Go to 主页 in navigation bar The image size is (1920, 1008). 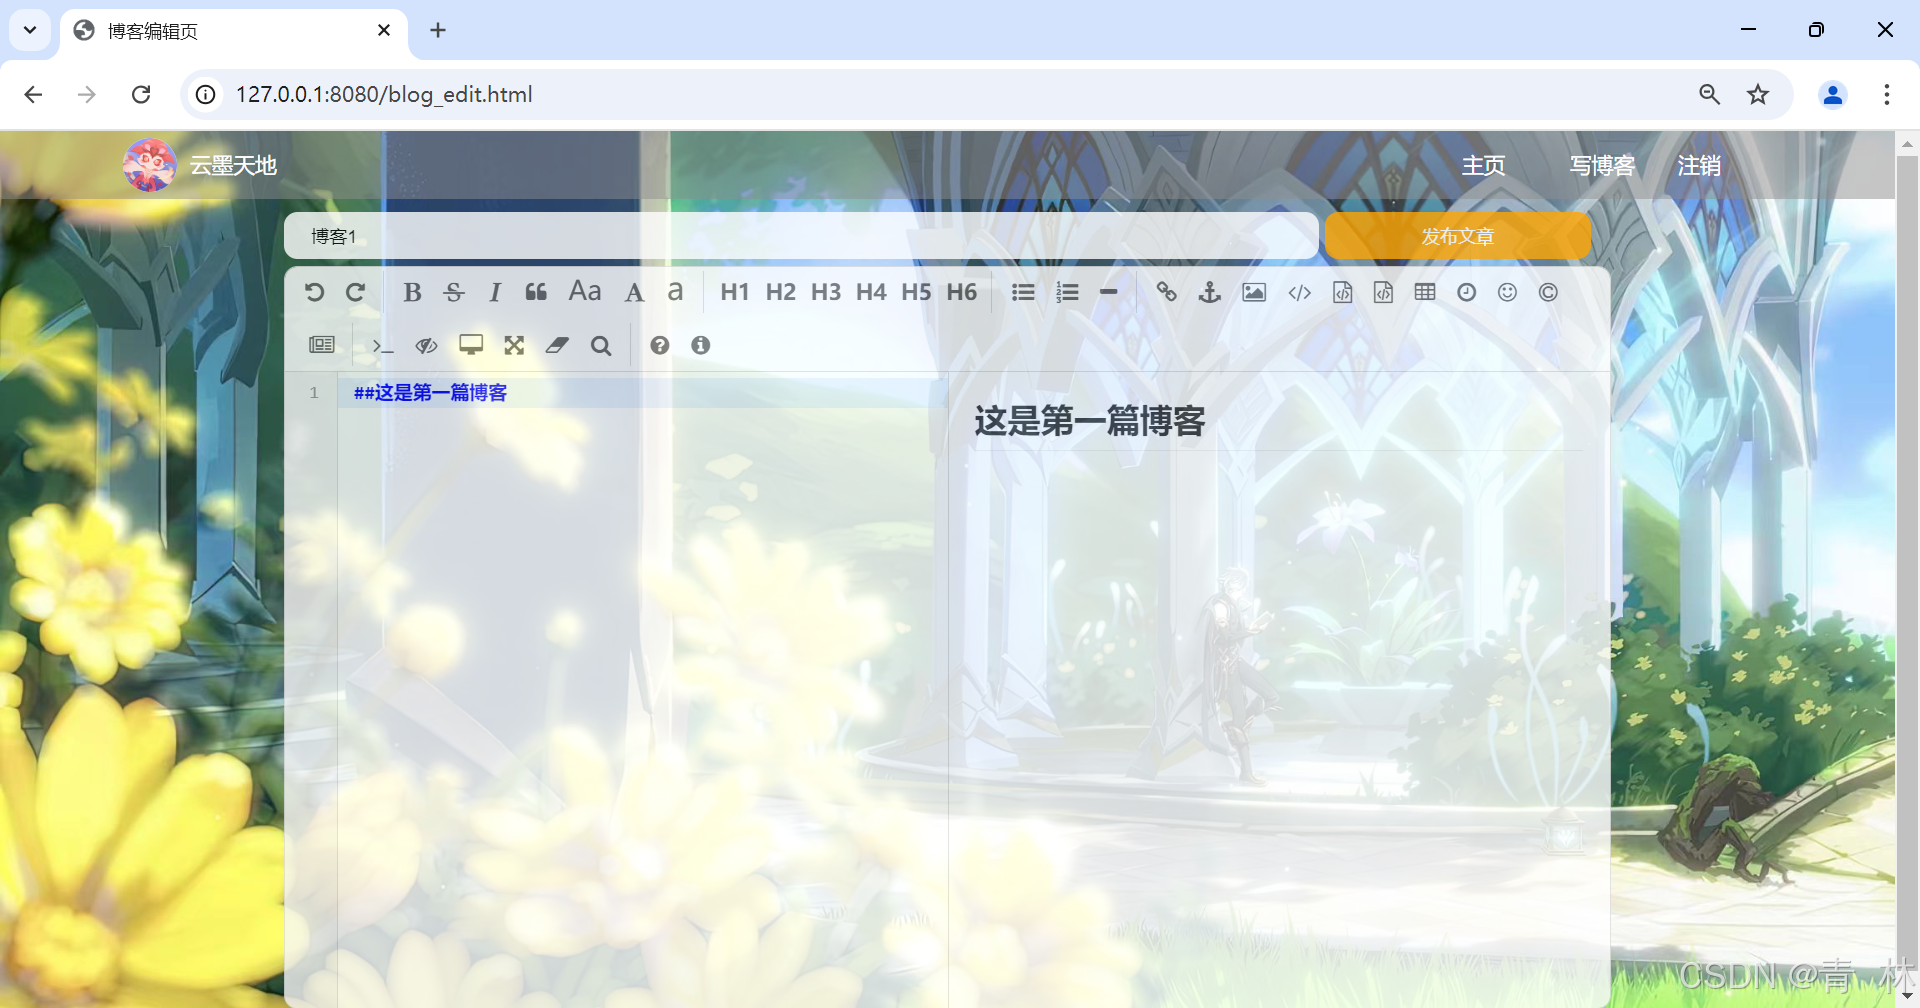point(1483,165)
